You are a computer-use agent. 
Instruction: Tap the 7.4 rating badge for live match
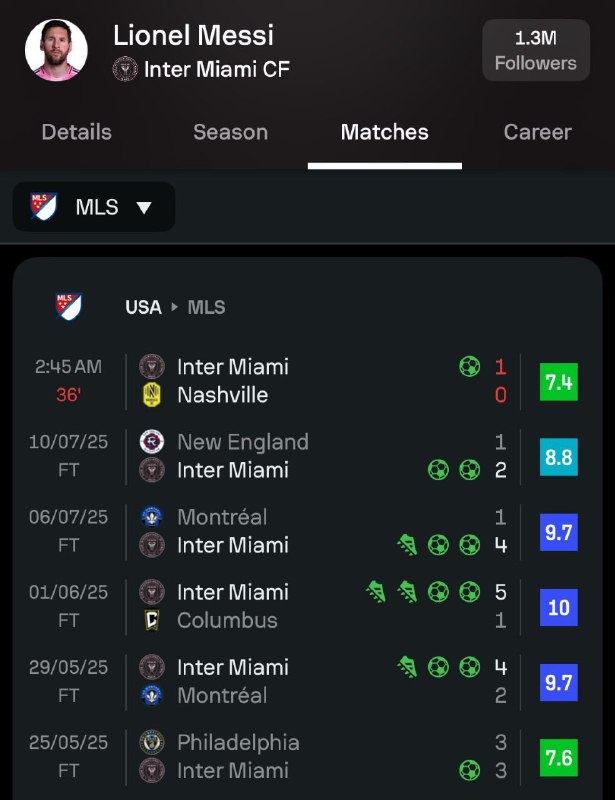click(559, 382)
